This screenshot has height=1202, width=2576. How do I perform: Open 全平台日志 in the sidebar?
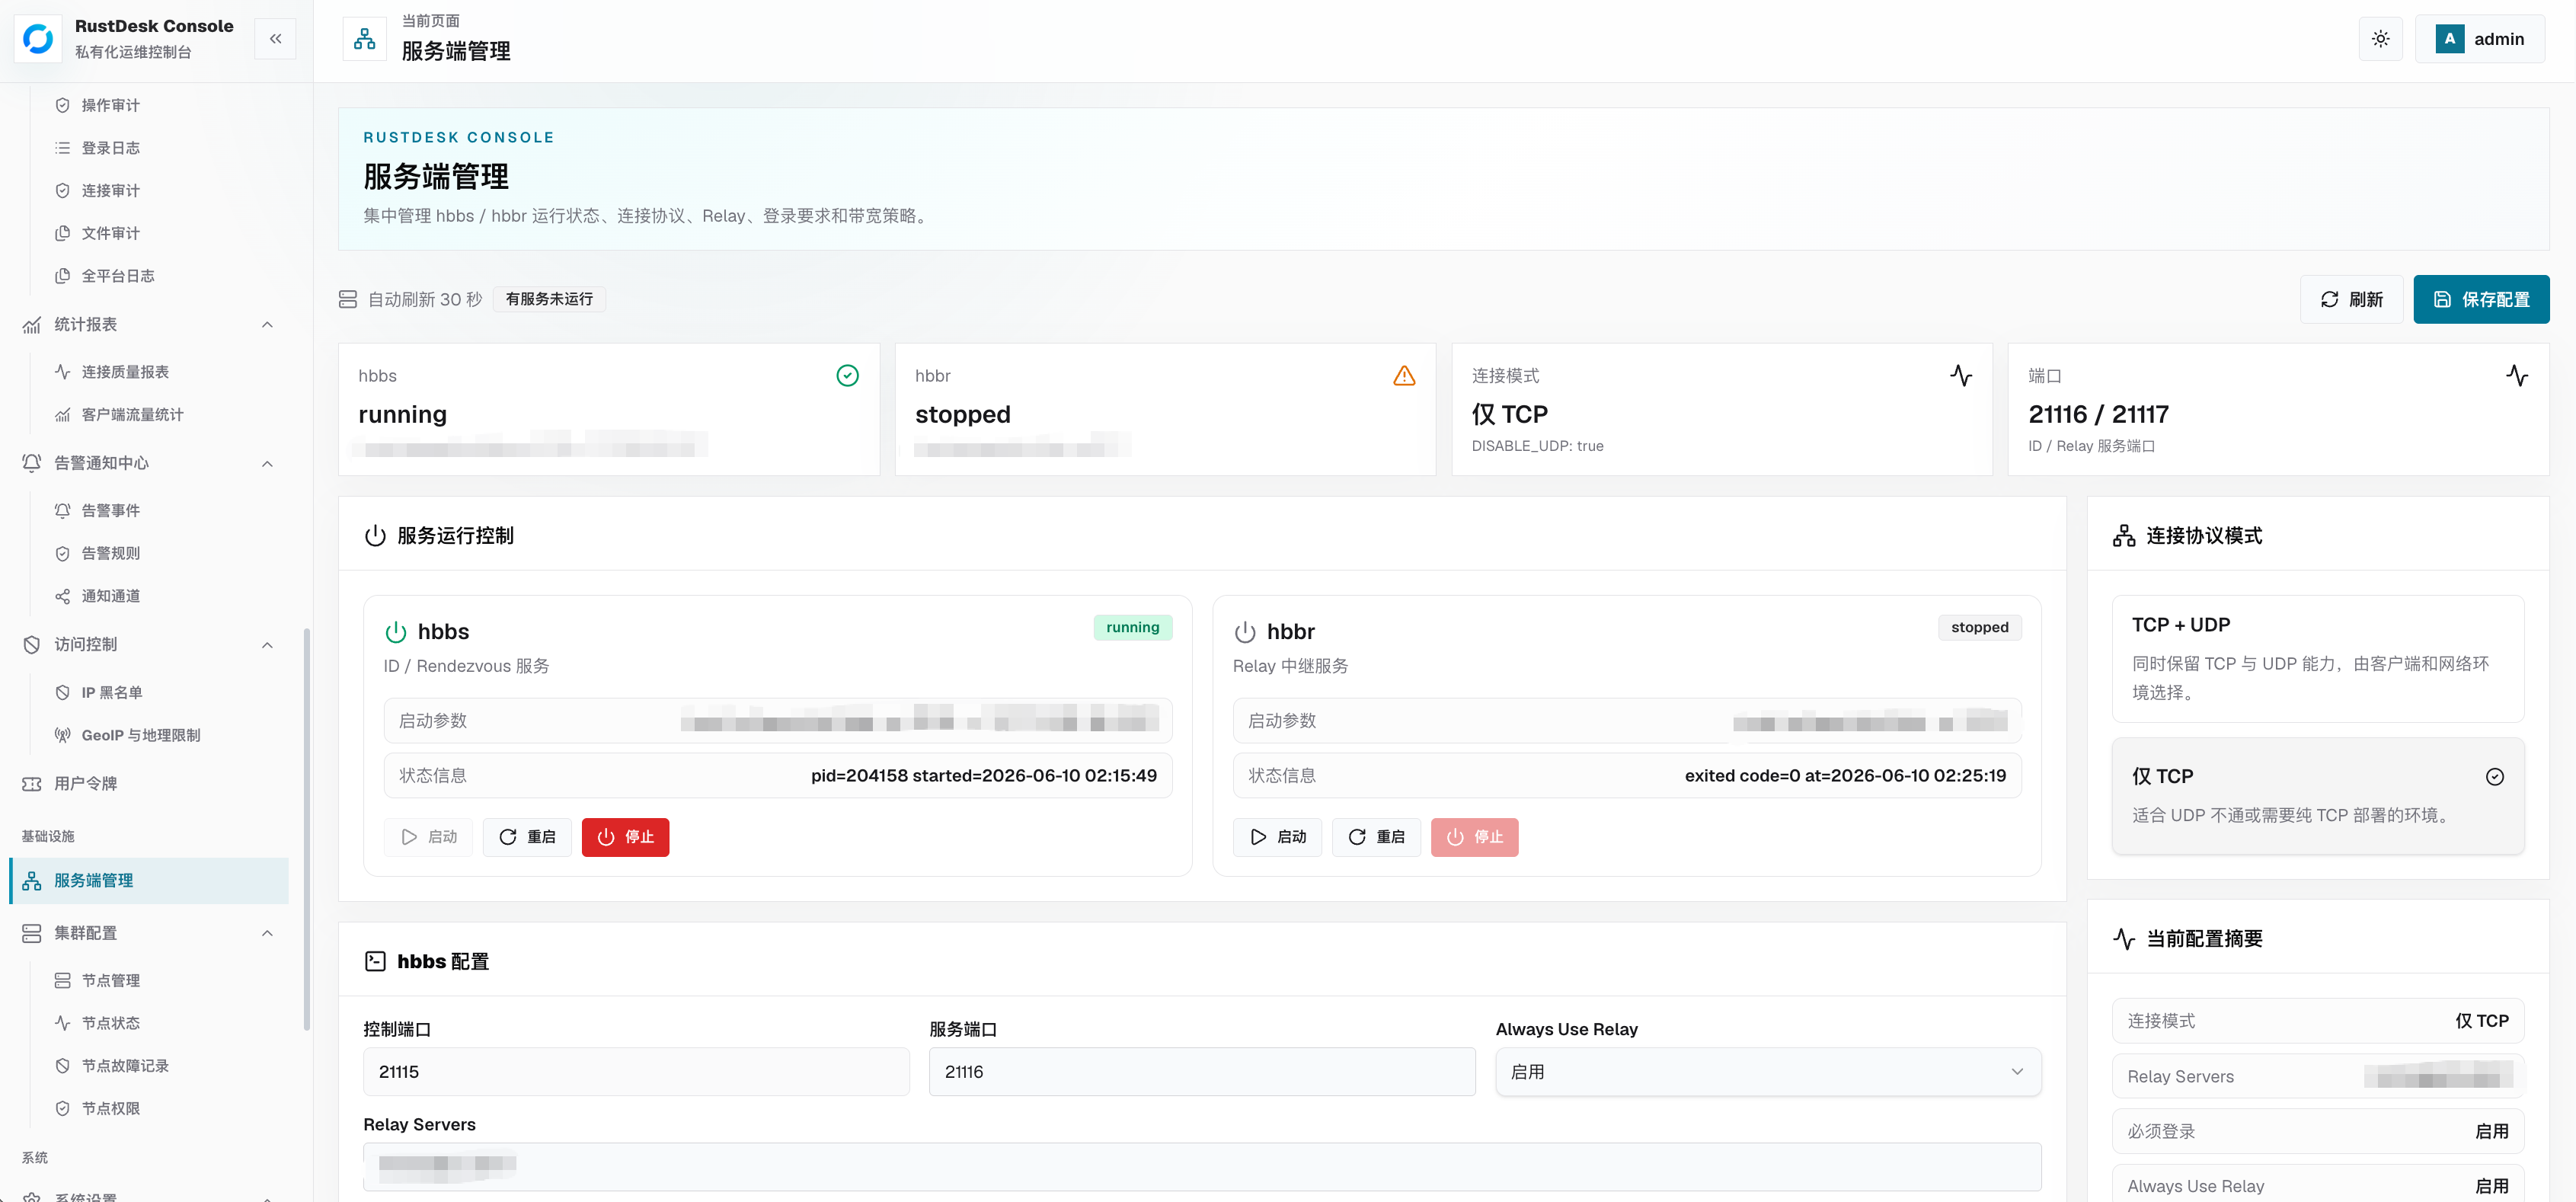click(x=118, y=276)
